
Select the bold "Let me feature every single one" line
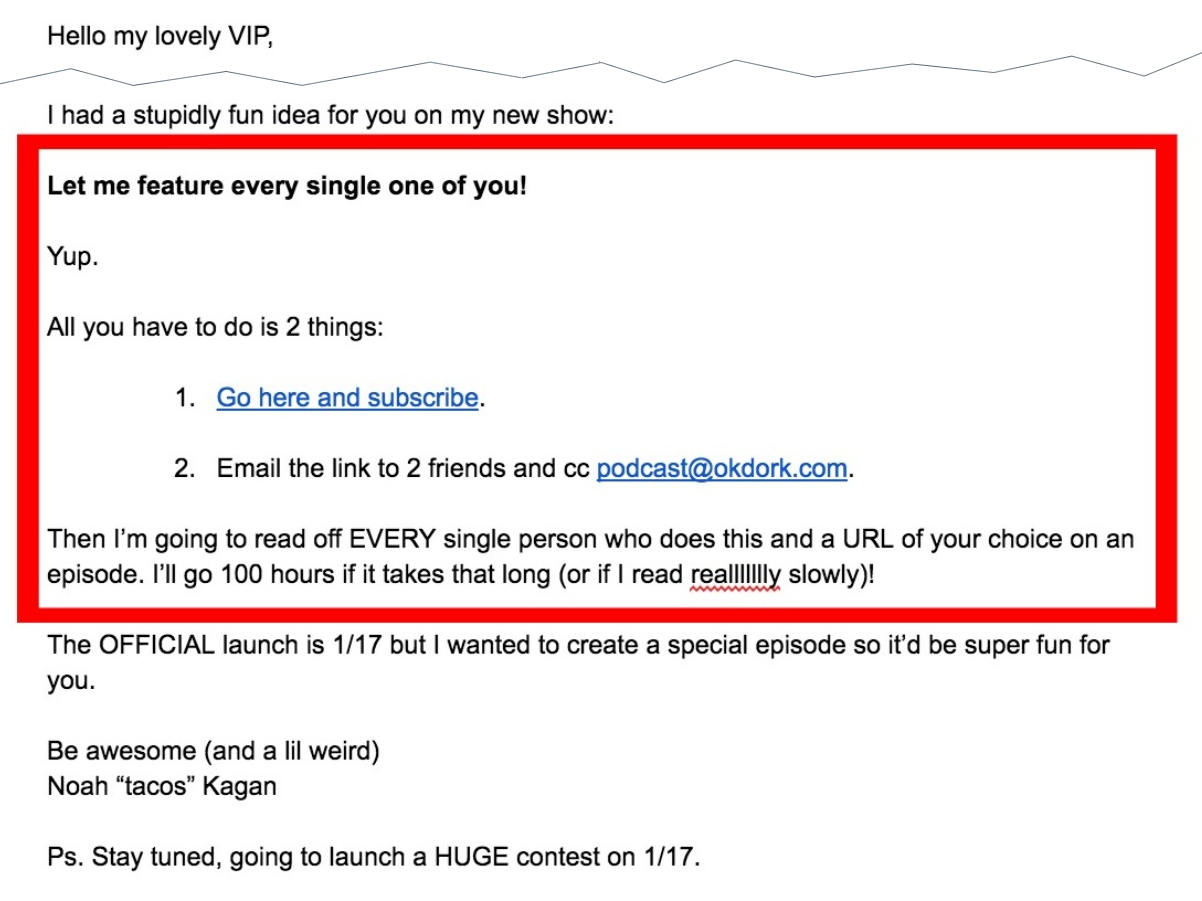point(286,186)
